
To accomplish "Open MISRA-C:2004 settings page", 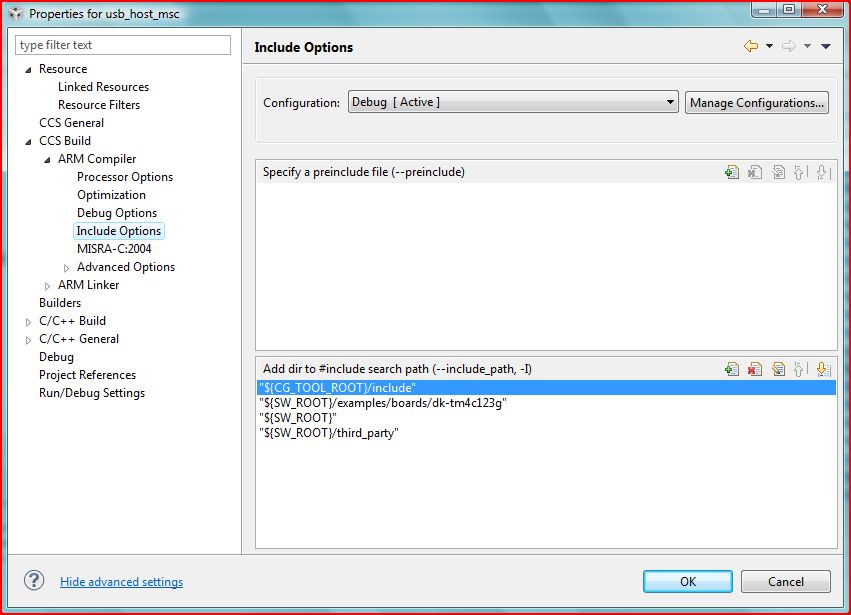I will 114,249.
